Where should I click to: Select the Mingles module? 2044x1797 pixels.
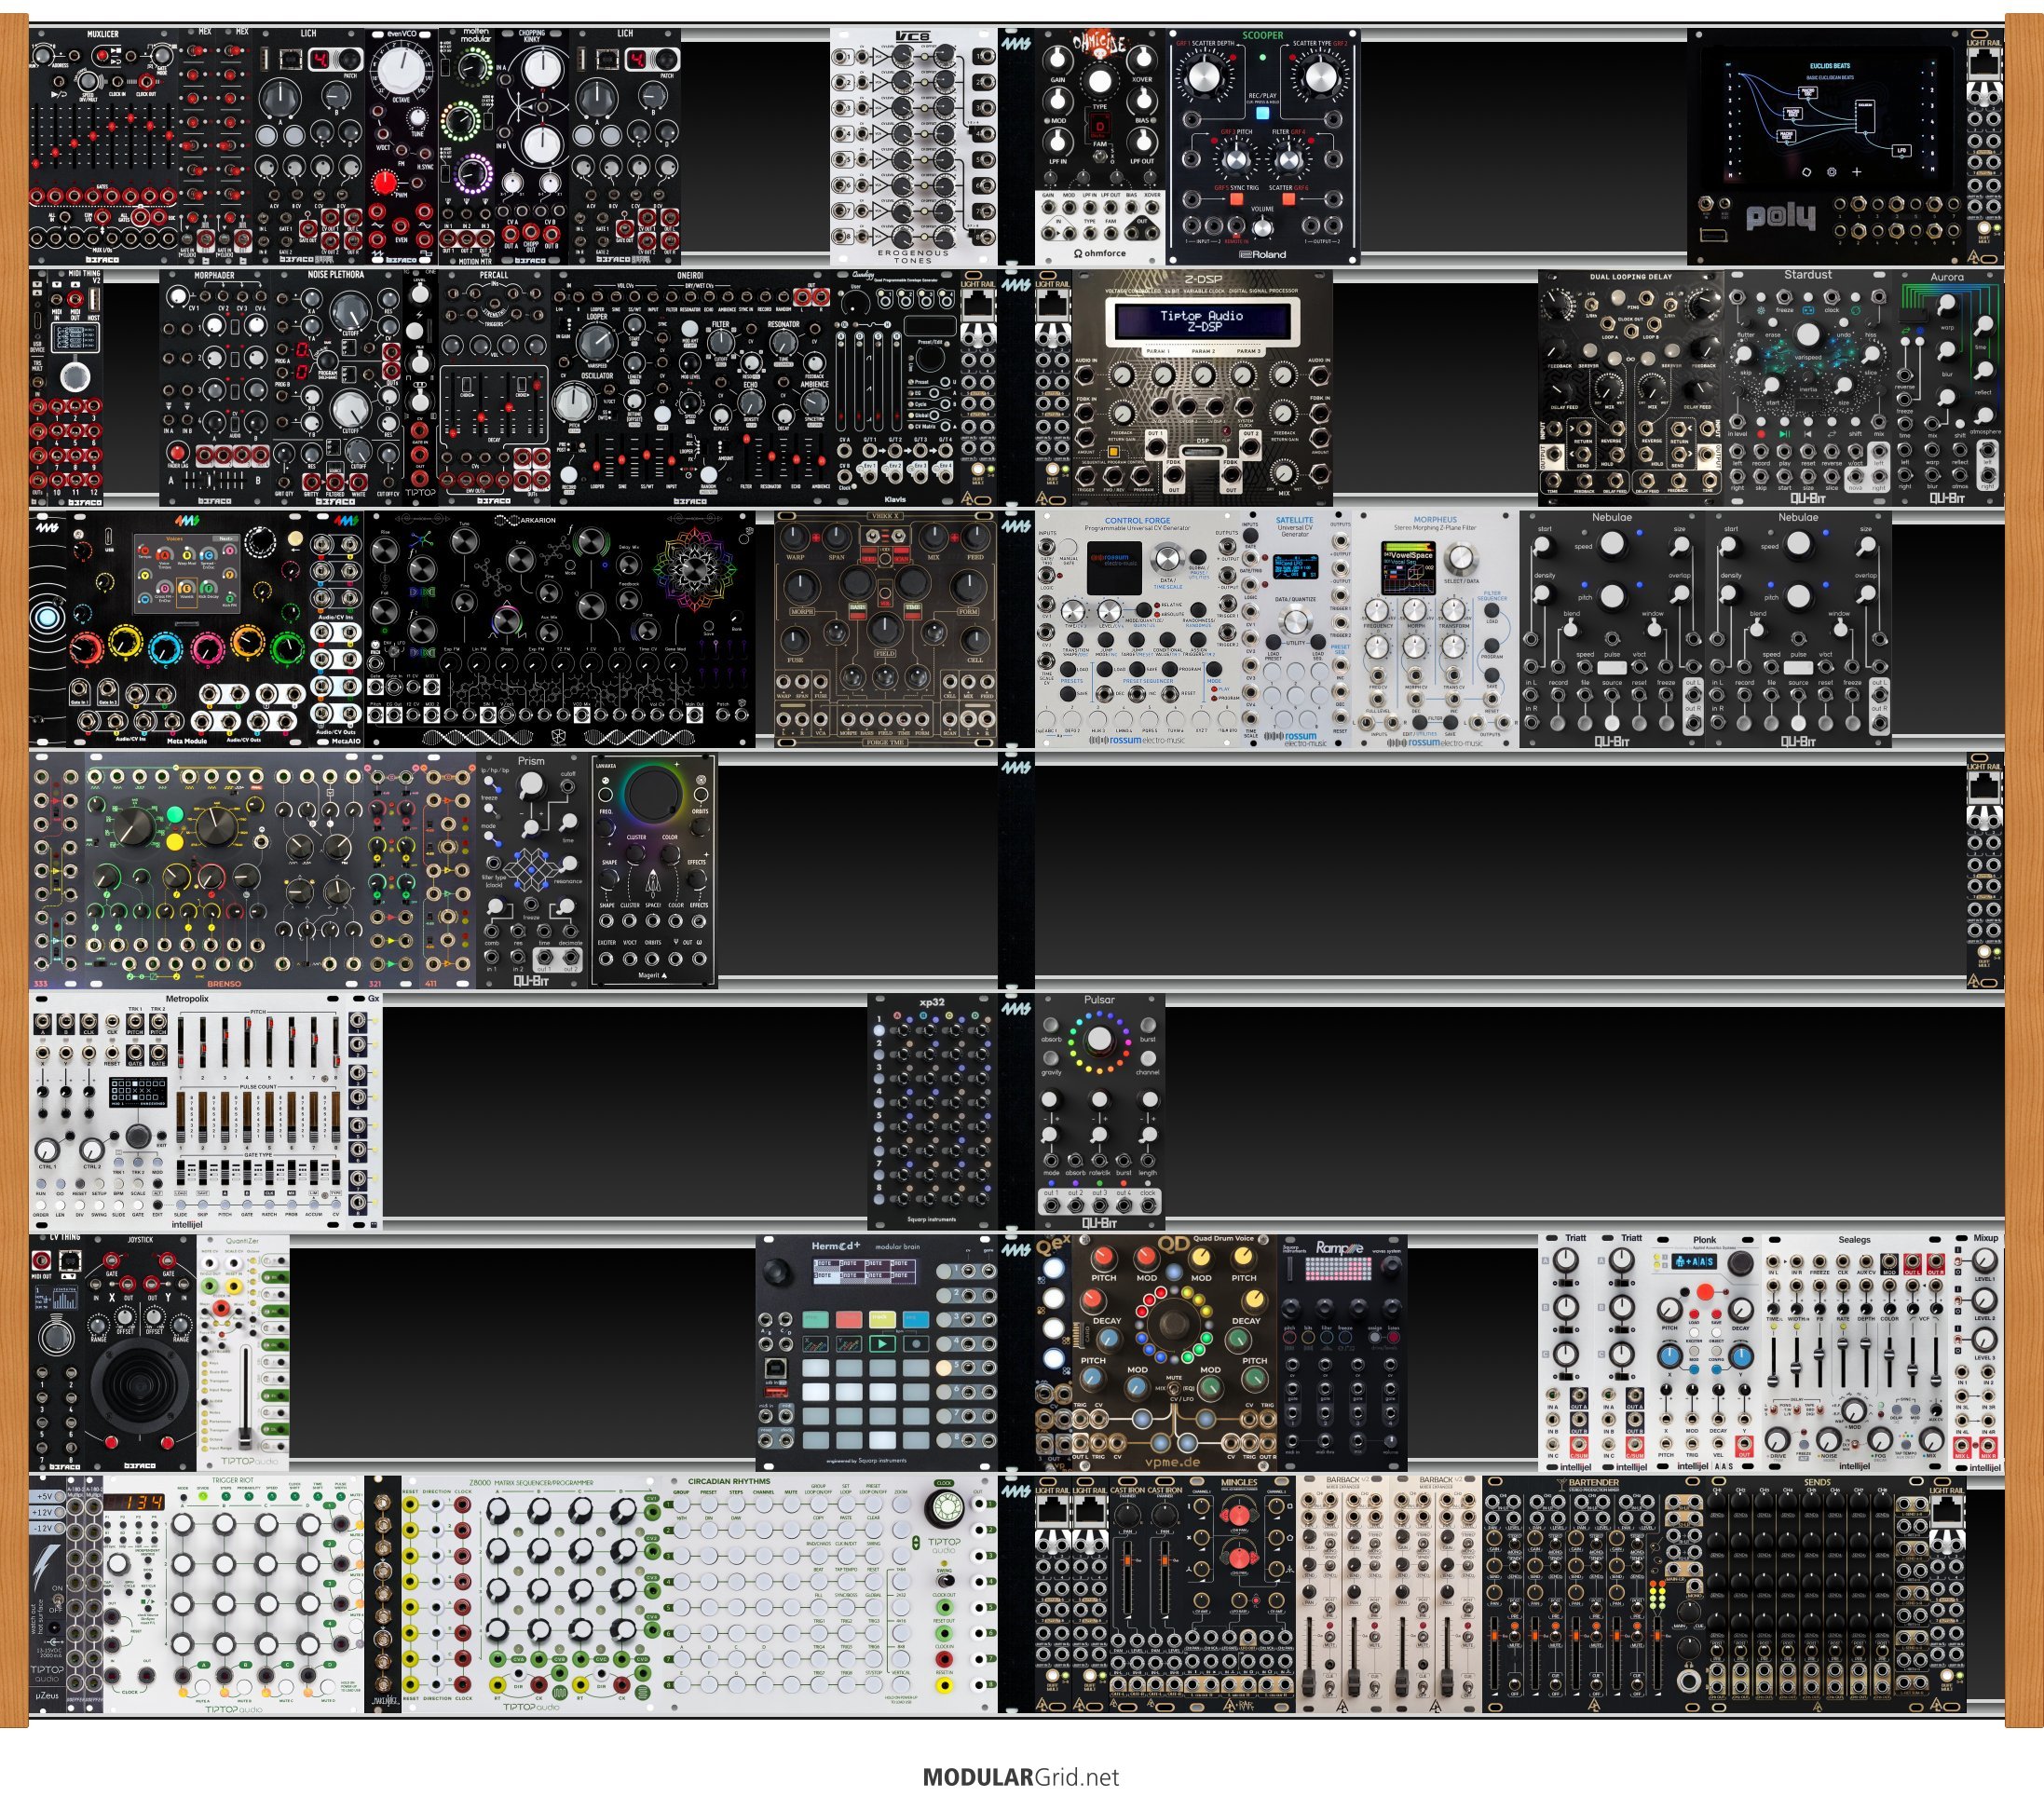(x=1240, y=1596)
